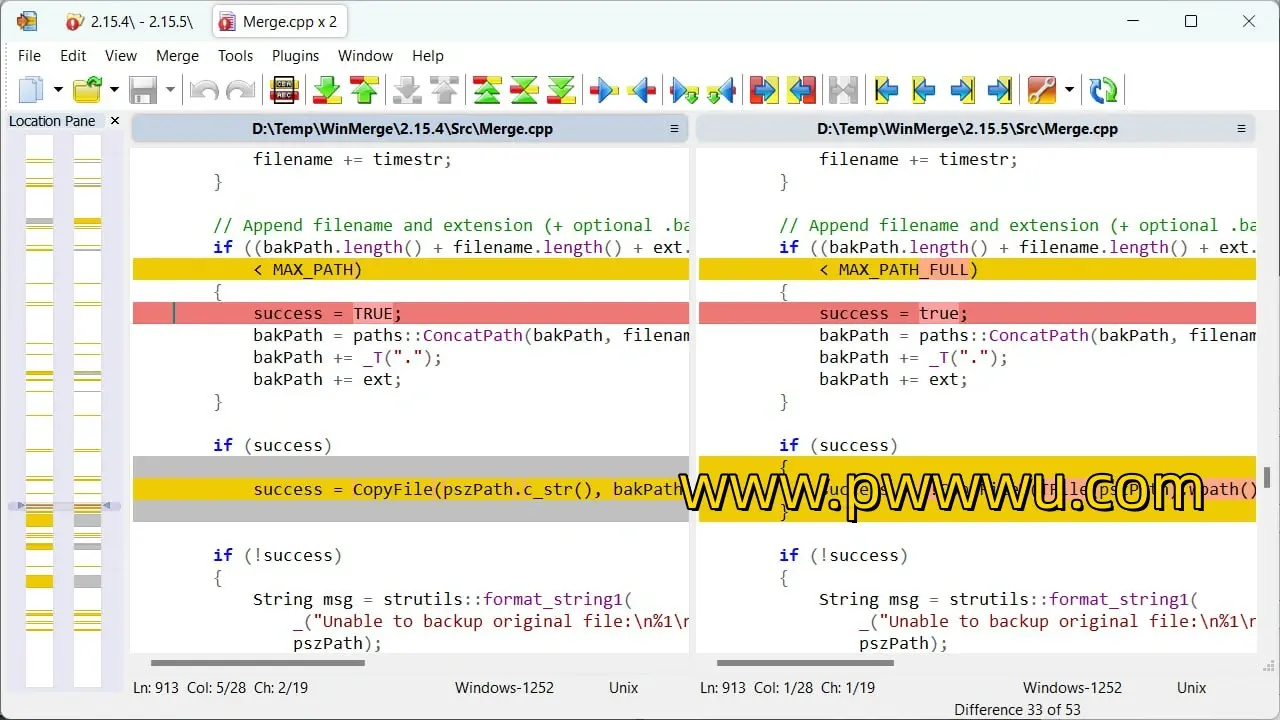
Task: Expand the Open folder dropdown arrow
Action: pyautogui.click(x=114, y=90)
